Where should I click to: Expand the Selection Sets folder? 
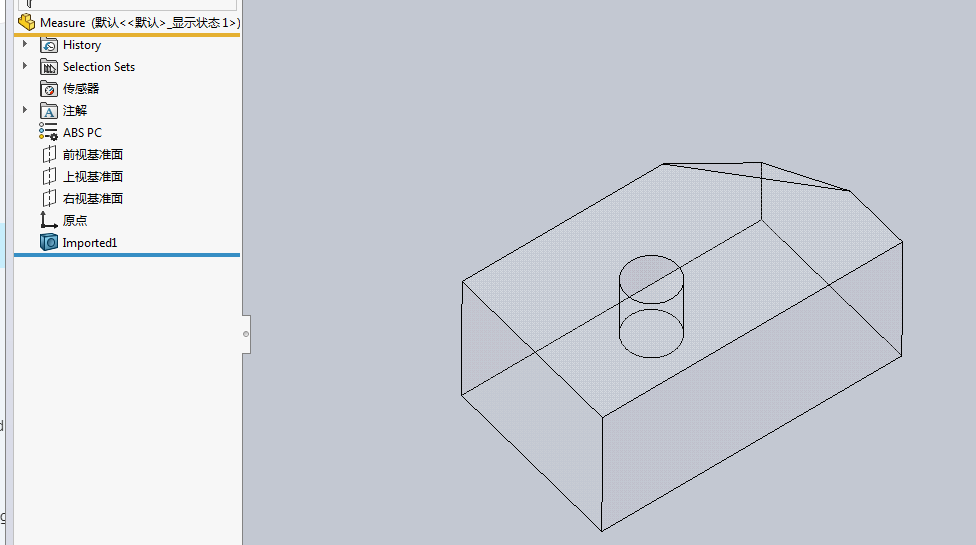tap(25, 65)
